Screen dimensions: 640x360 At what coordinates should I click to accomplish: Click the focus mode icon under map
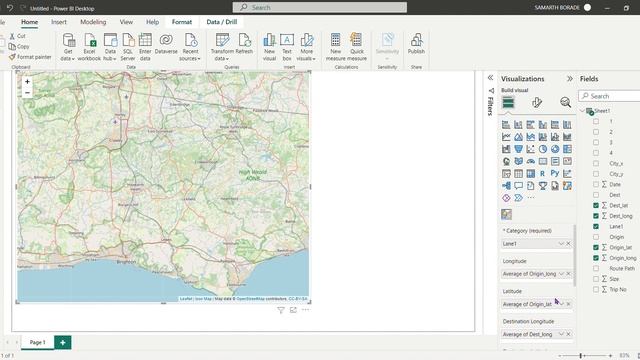(x=293, y=310)
